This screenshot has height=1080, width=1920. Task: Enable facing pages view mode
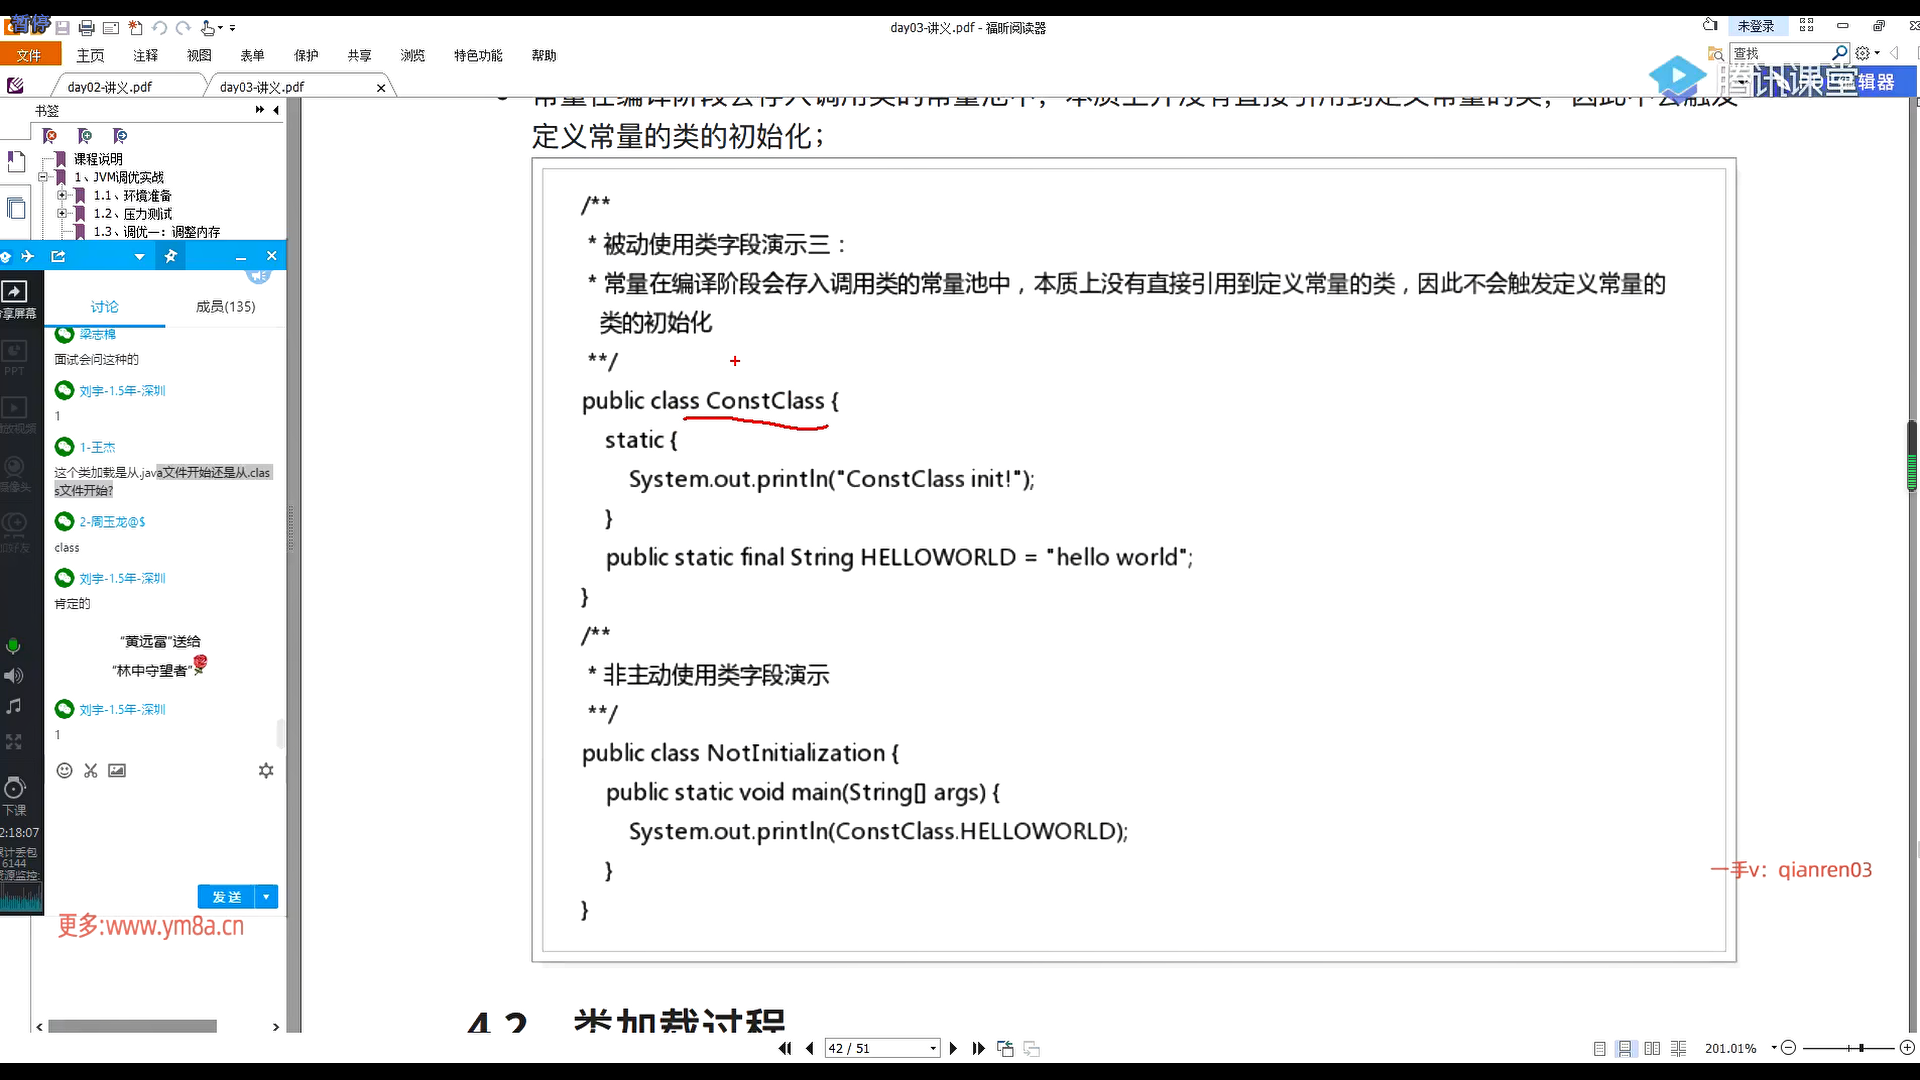coord(1652,1048)
